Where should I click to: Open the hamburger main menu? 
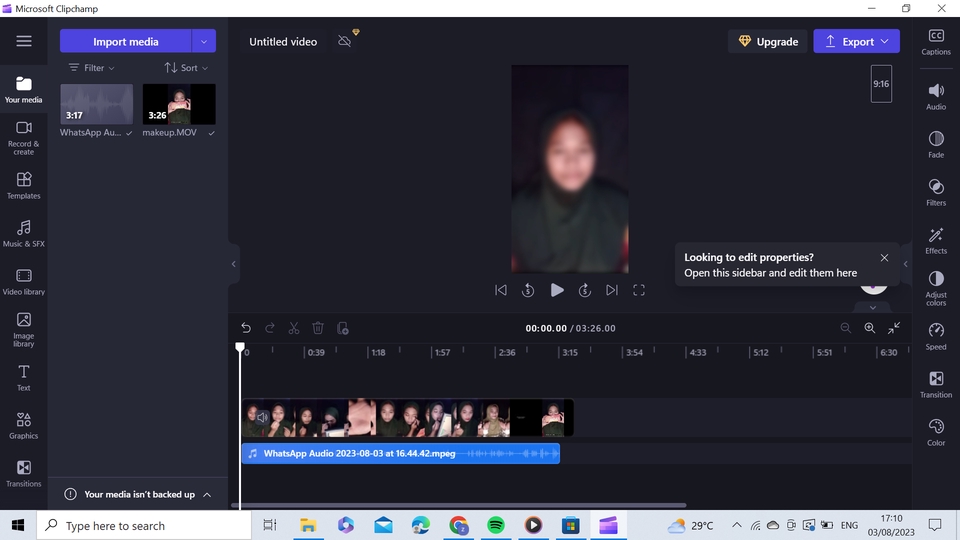coord(24,41)
